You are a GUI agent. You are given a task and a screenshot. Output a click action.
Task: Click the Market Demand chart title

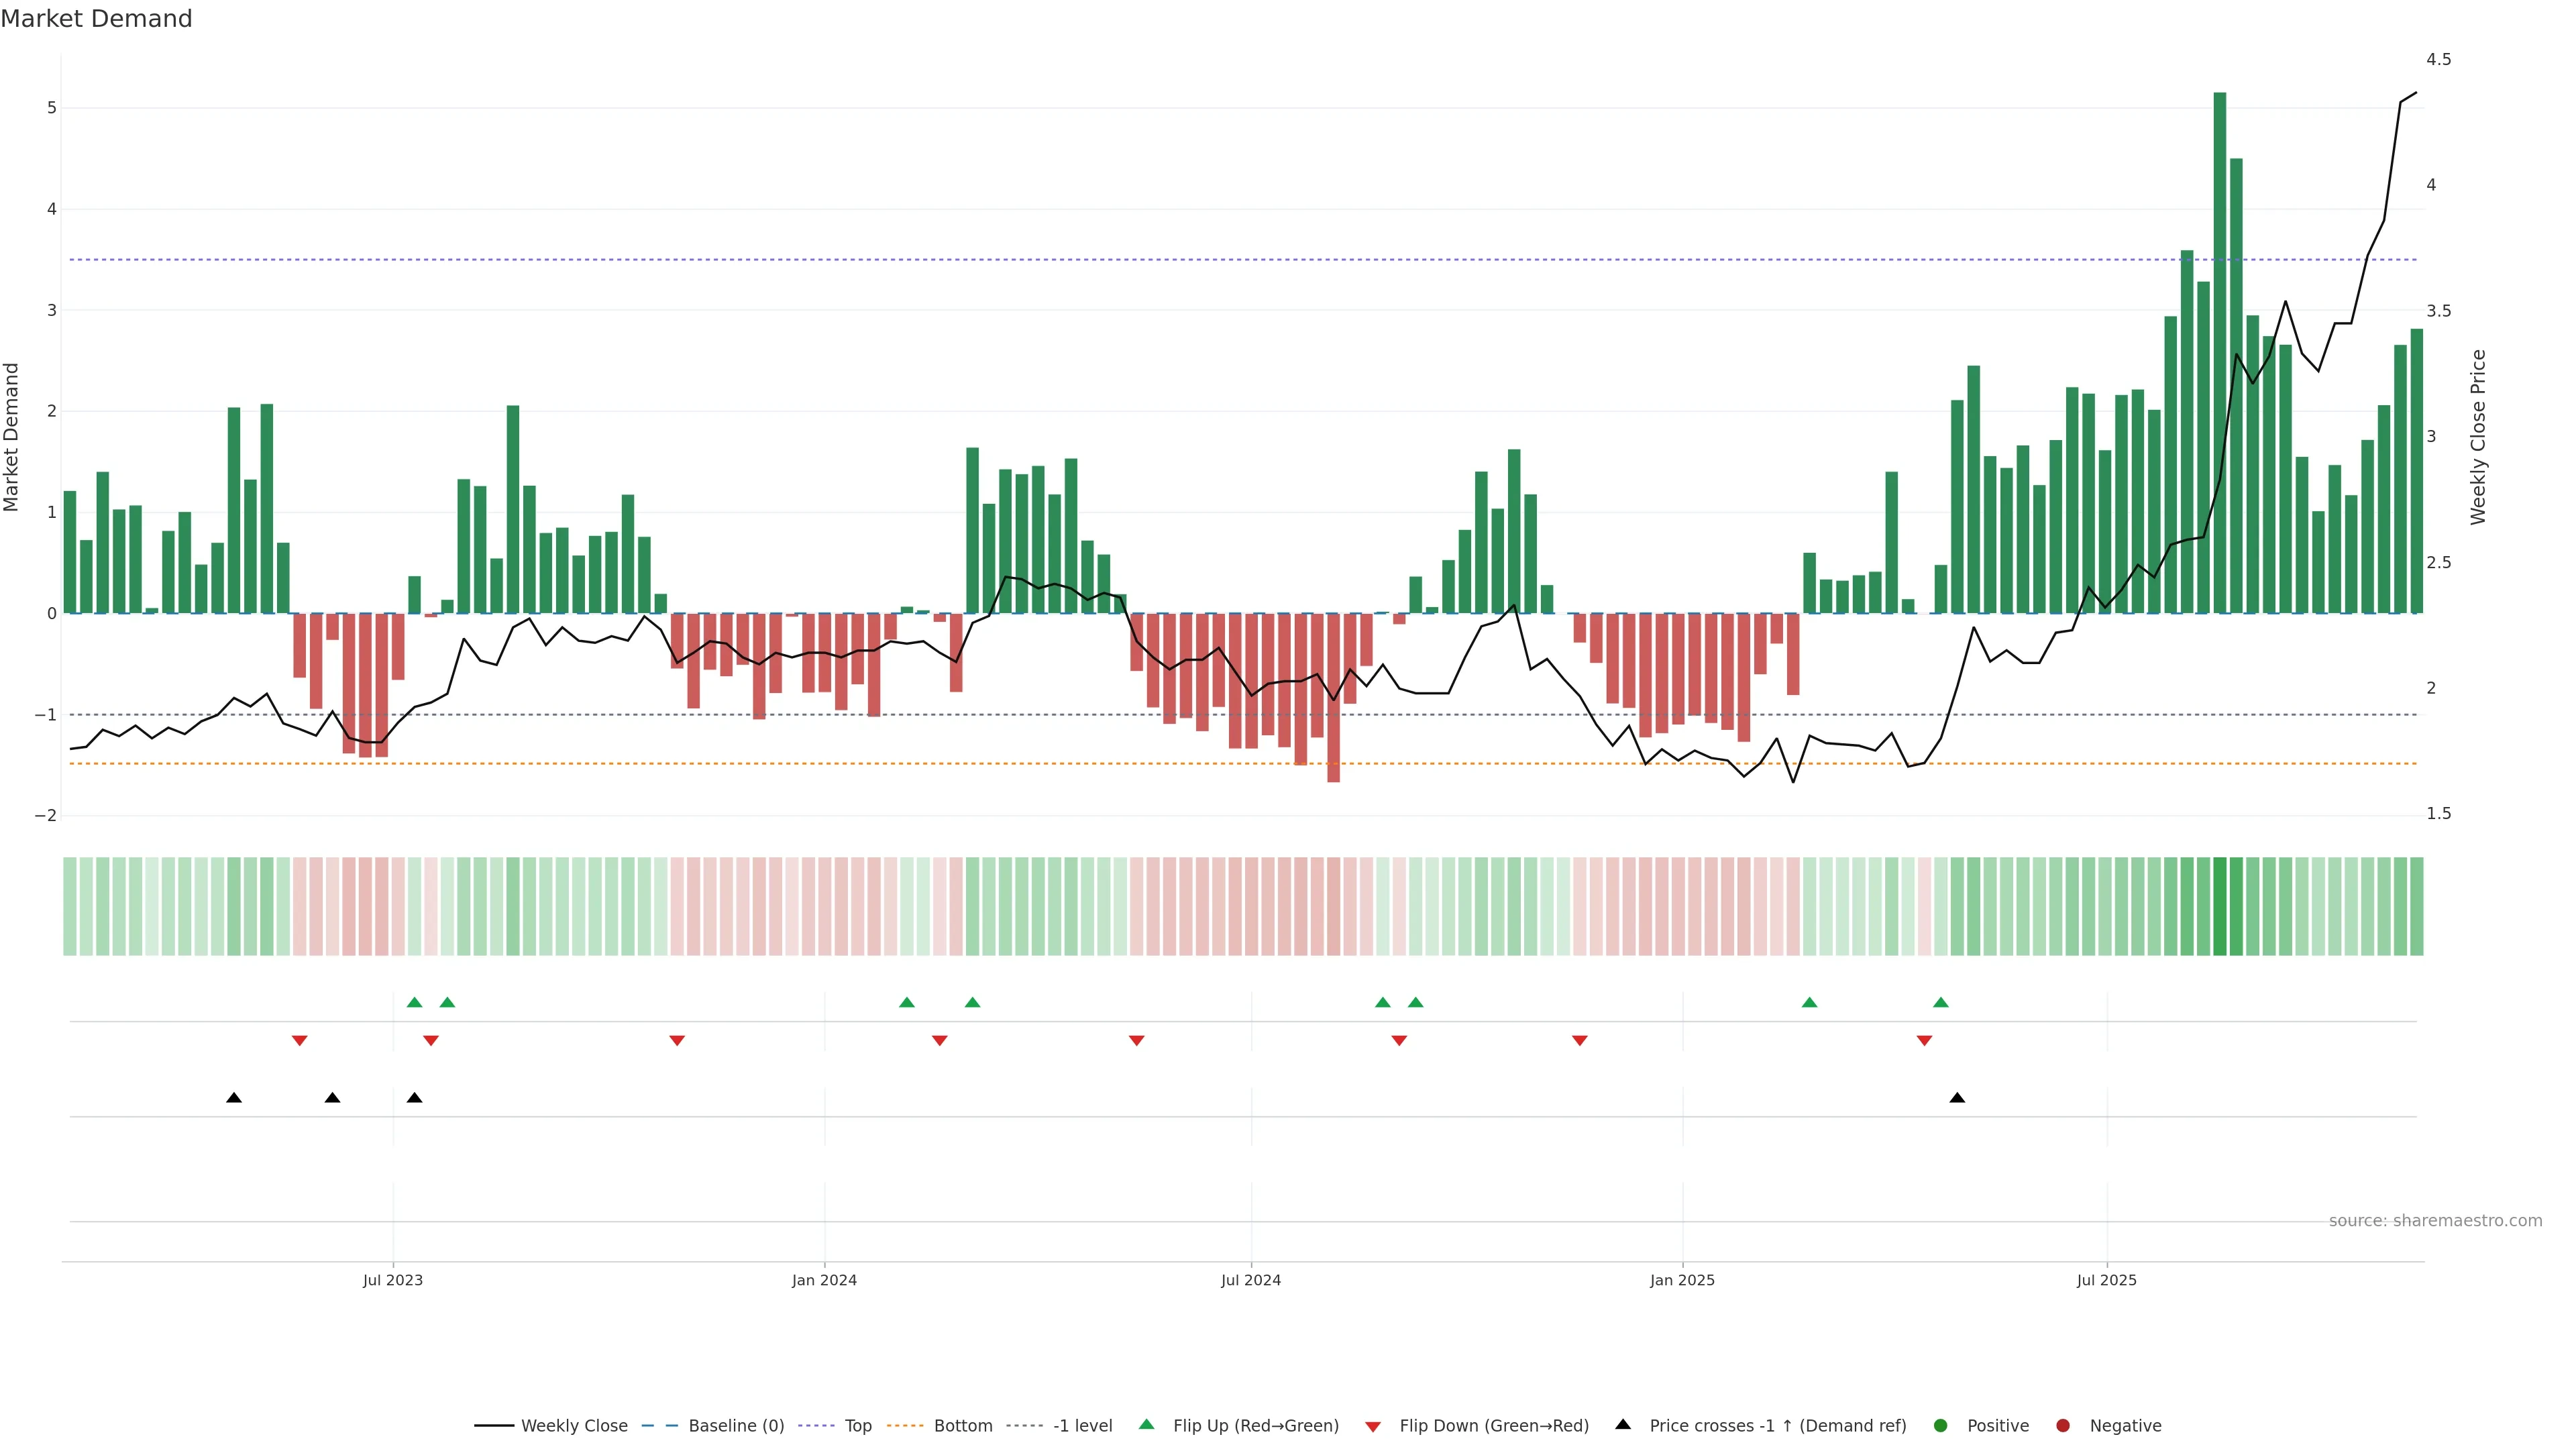[96, 19]
